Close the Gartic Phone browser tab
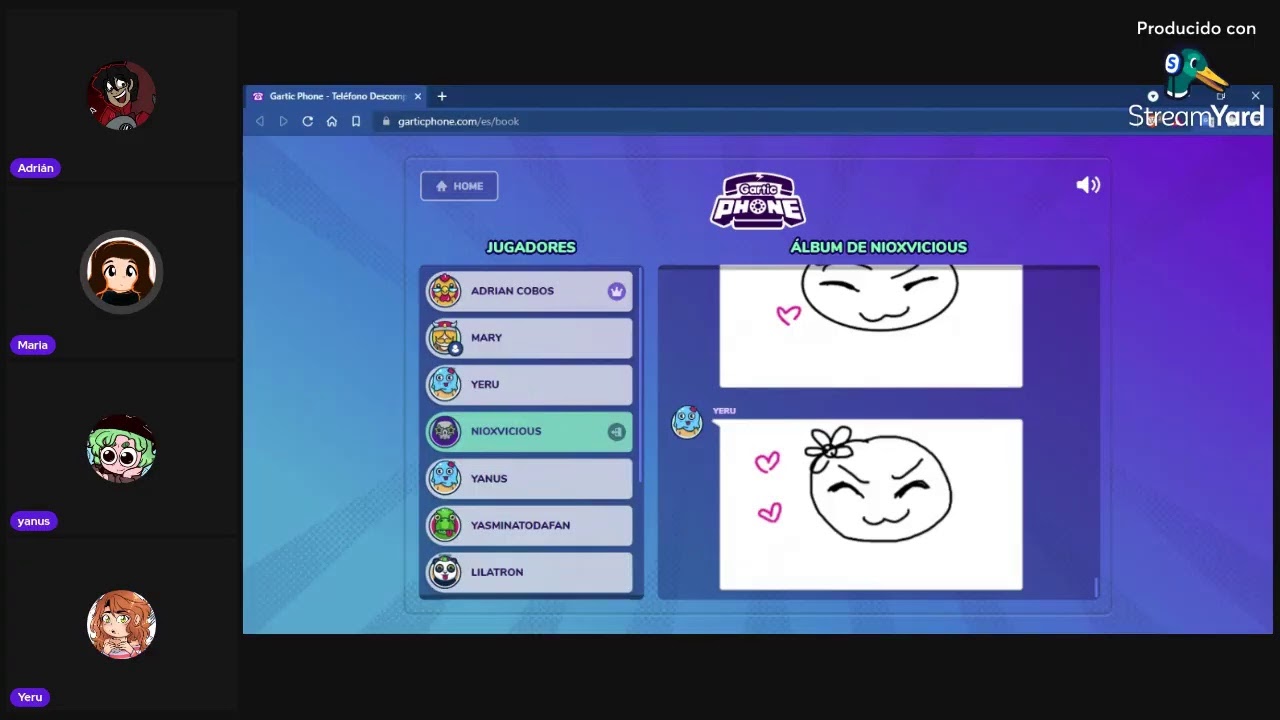The width and height of the screenshot is (1280, 720). coord(418,96)
